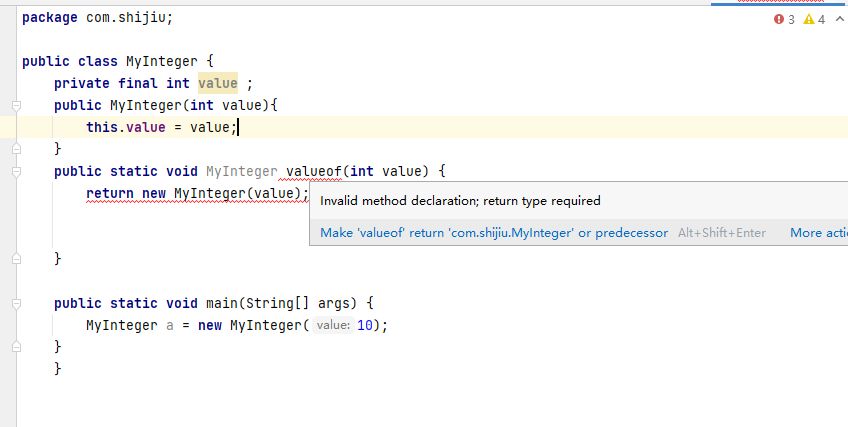Fold the MyInteger constructor at its gutter marker
This screenshot has height=427, width=848.
point(16,105)
